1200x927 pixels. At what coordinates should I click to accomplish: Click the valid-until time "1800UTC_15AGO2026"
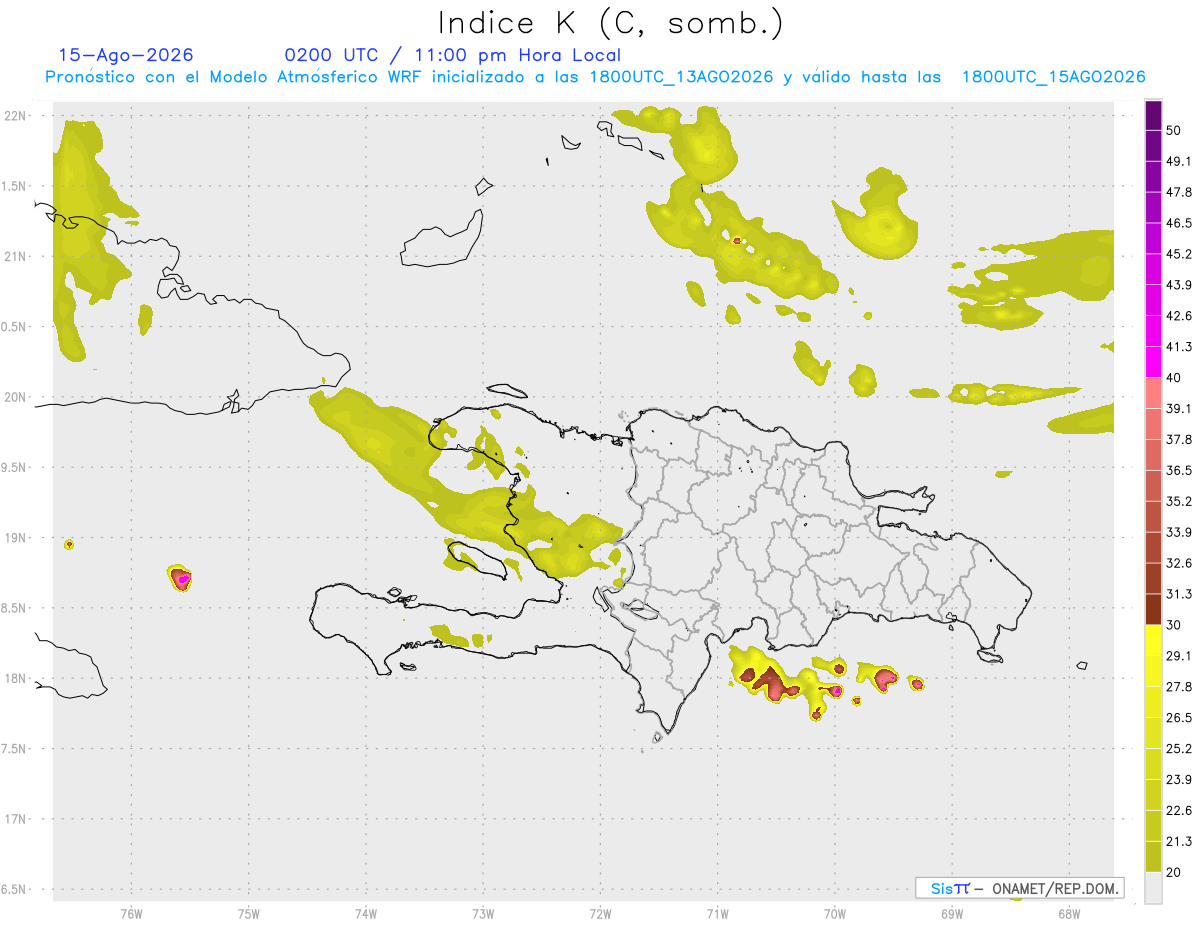coord(1053,77)
